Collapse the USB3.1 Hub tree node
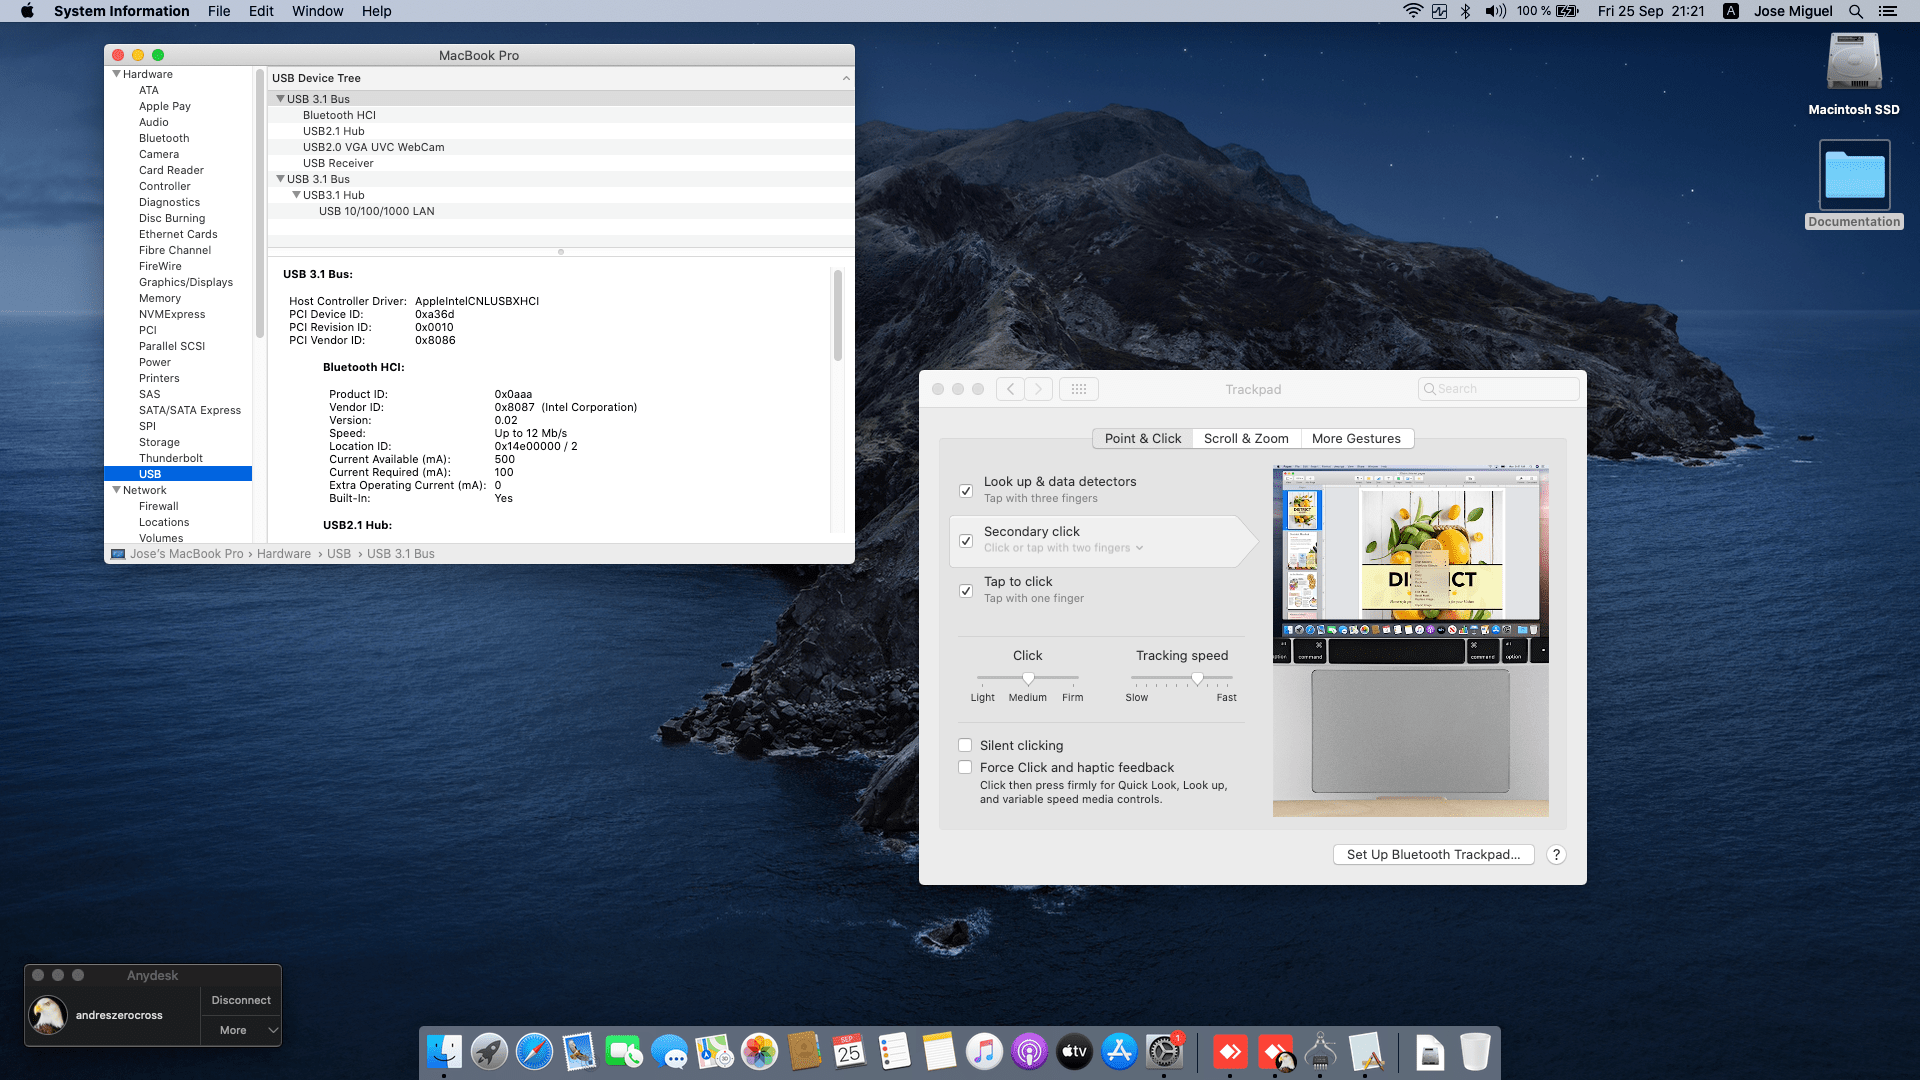 coord(296,195)
